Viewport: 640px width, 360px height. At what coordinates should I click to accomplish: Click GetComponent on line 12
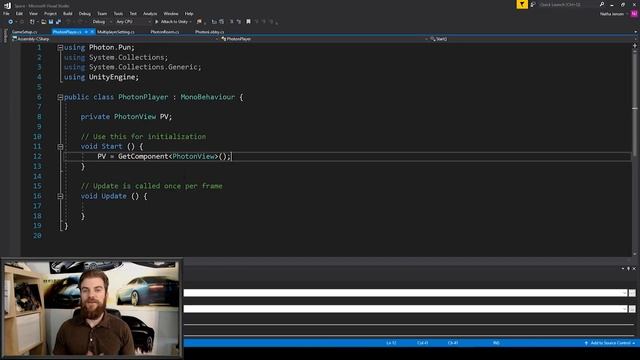click(x=143, y=156)
